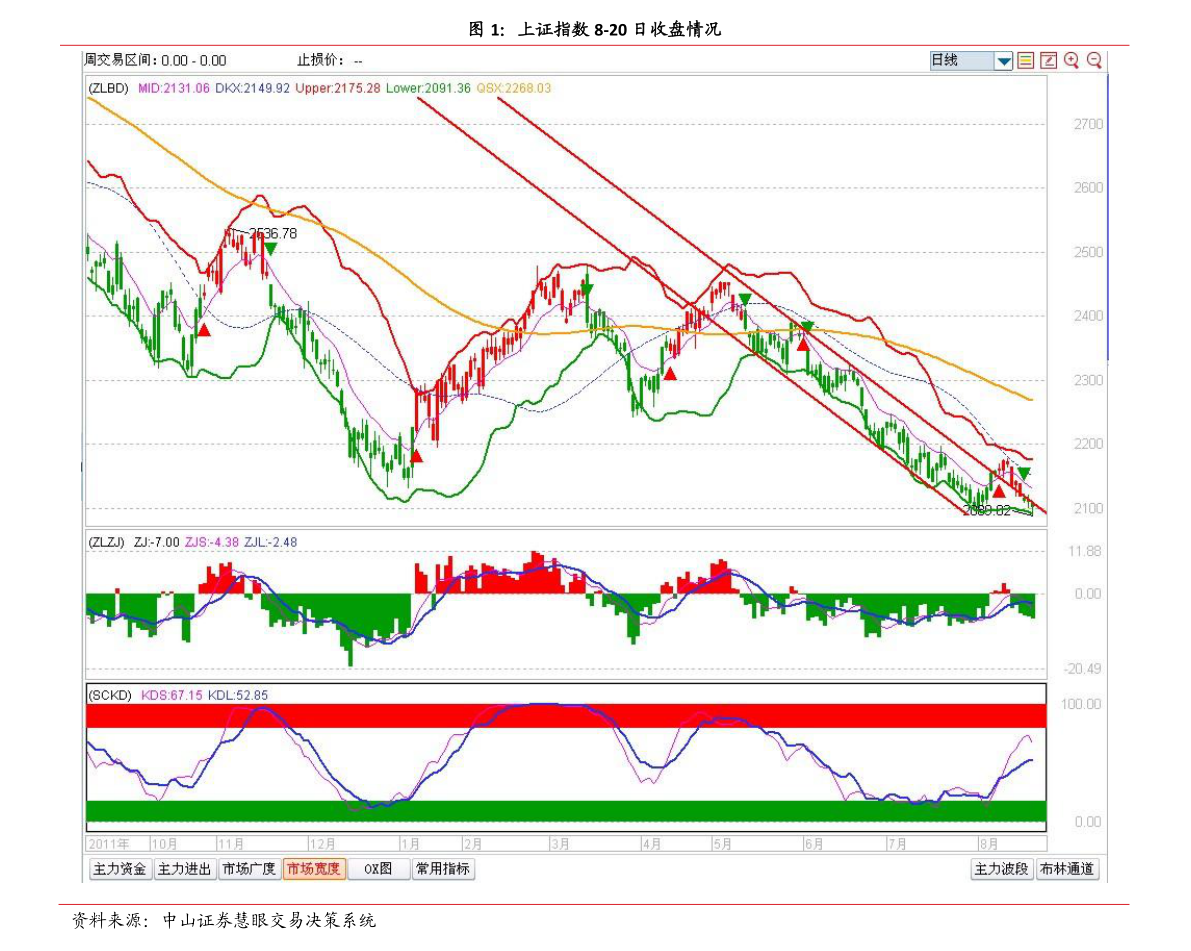Open the OX图 tab

tap(379, 869)
